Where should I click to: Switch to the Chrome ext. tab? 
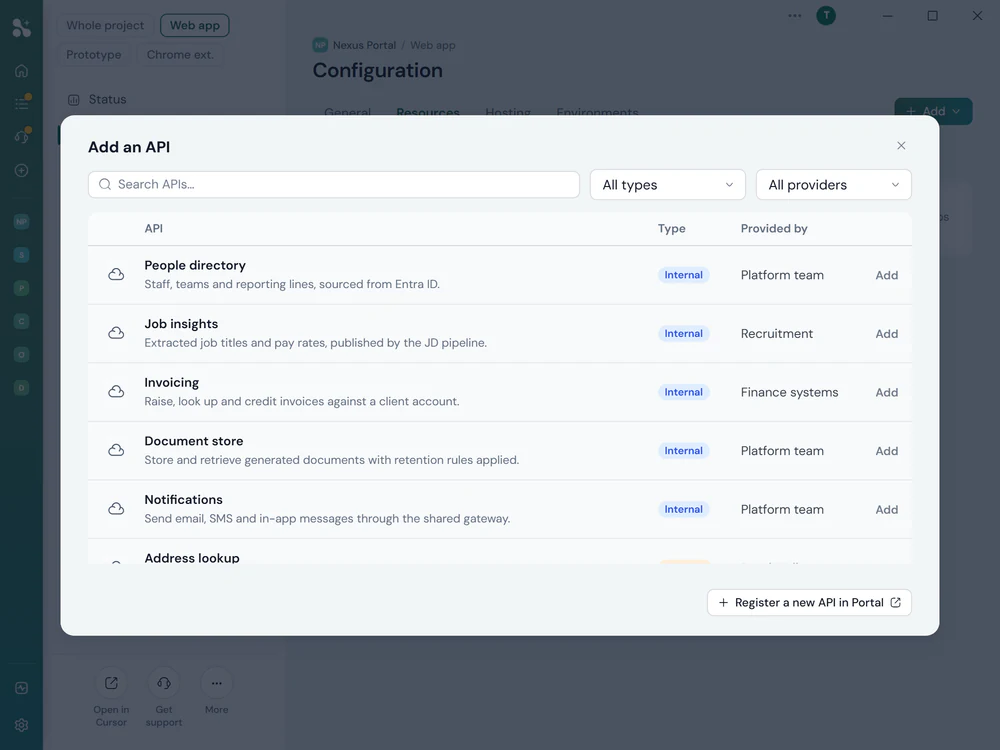[180, 55]
